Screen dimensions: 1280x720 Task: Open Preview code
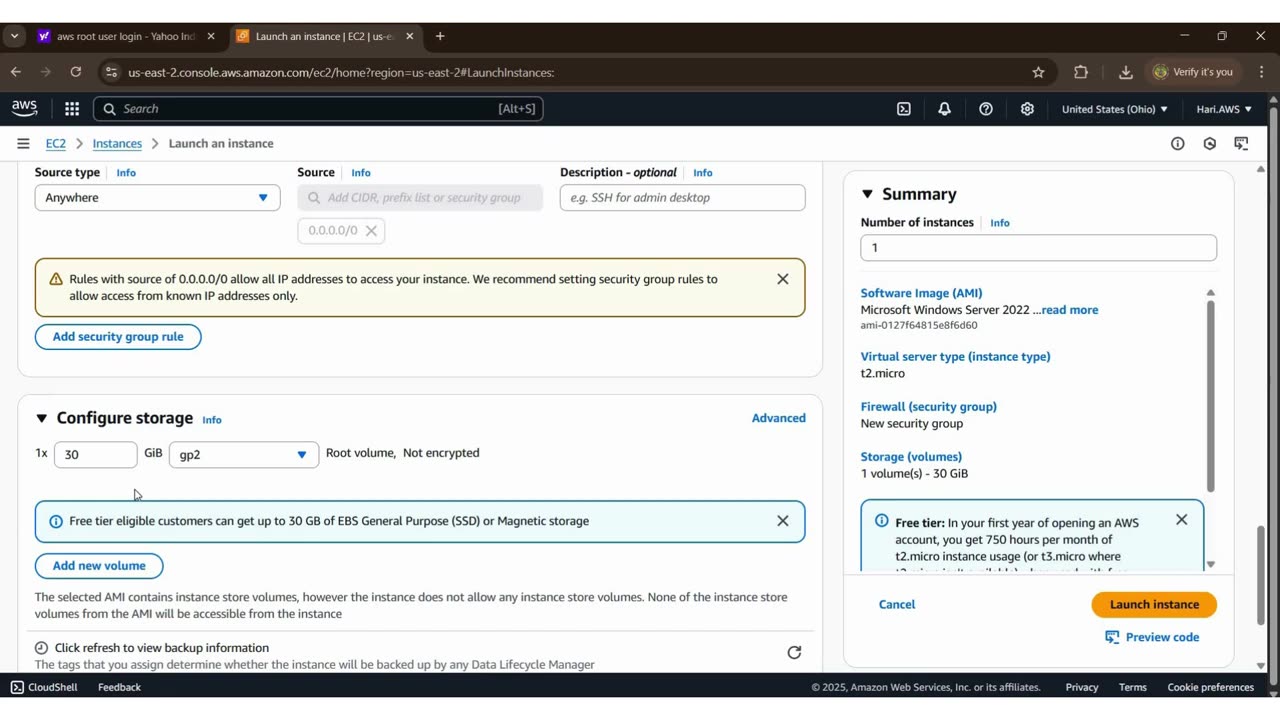click(x=1152, y=637)
